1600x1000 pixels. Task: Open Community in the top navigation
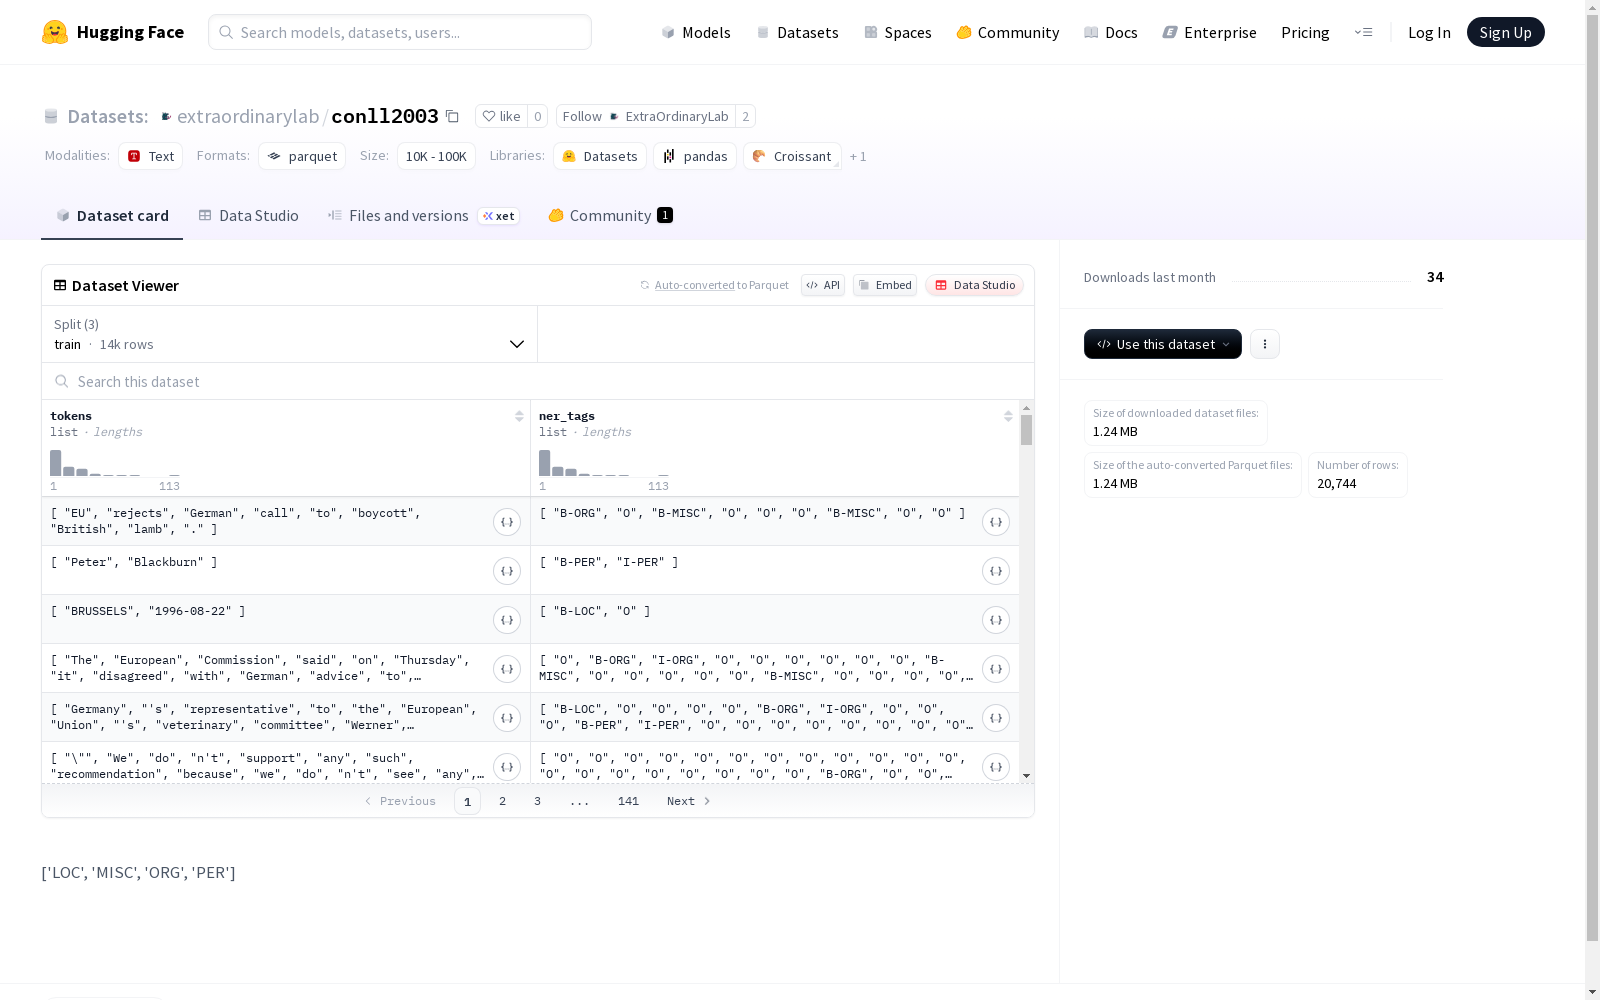1008,32
